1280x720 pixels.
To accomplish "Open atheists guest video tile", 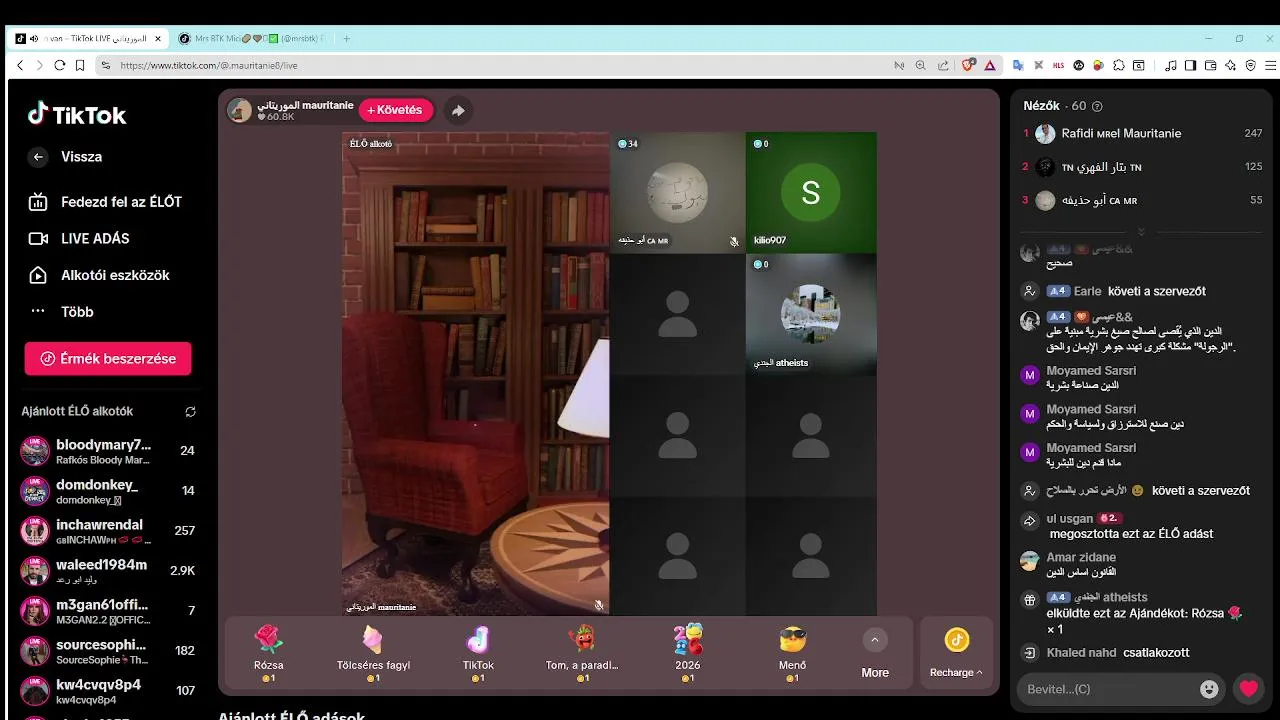I will pyautogui.click(x=811, y=314).
